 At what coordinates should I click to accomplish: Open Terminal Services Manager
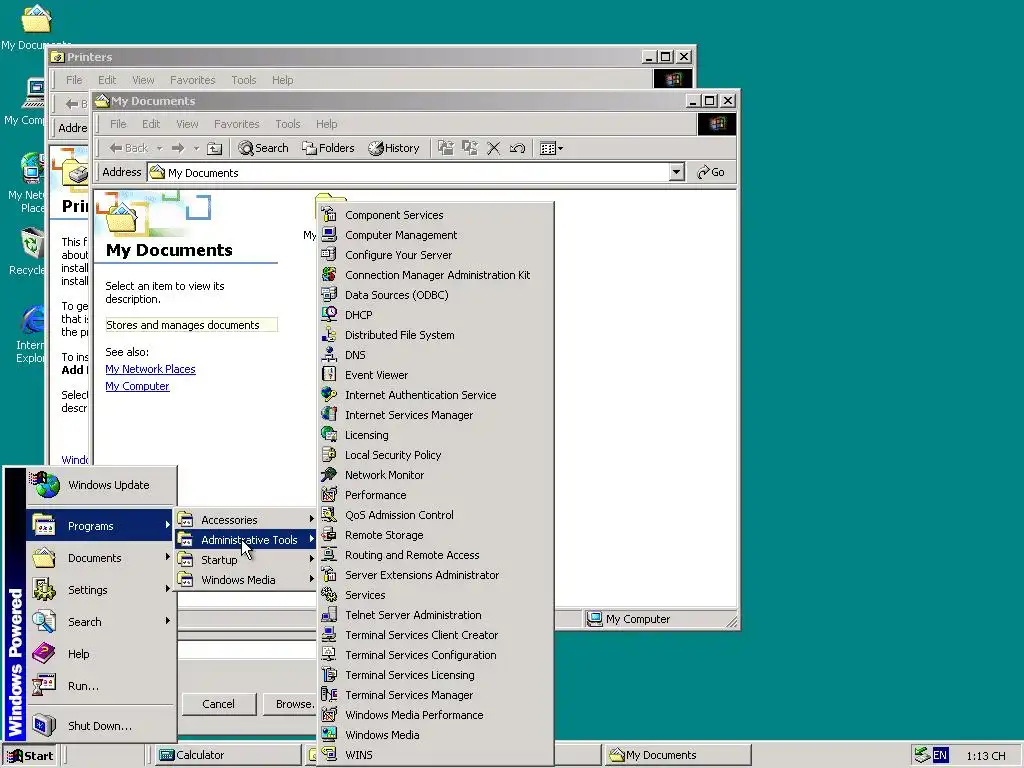click(x=436, y=696)
